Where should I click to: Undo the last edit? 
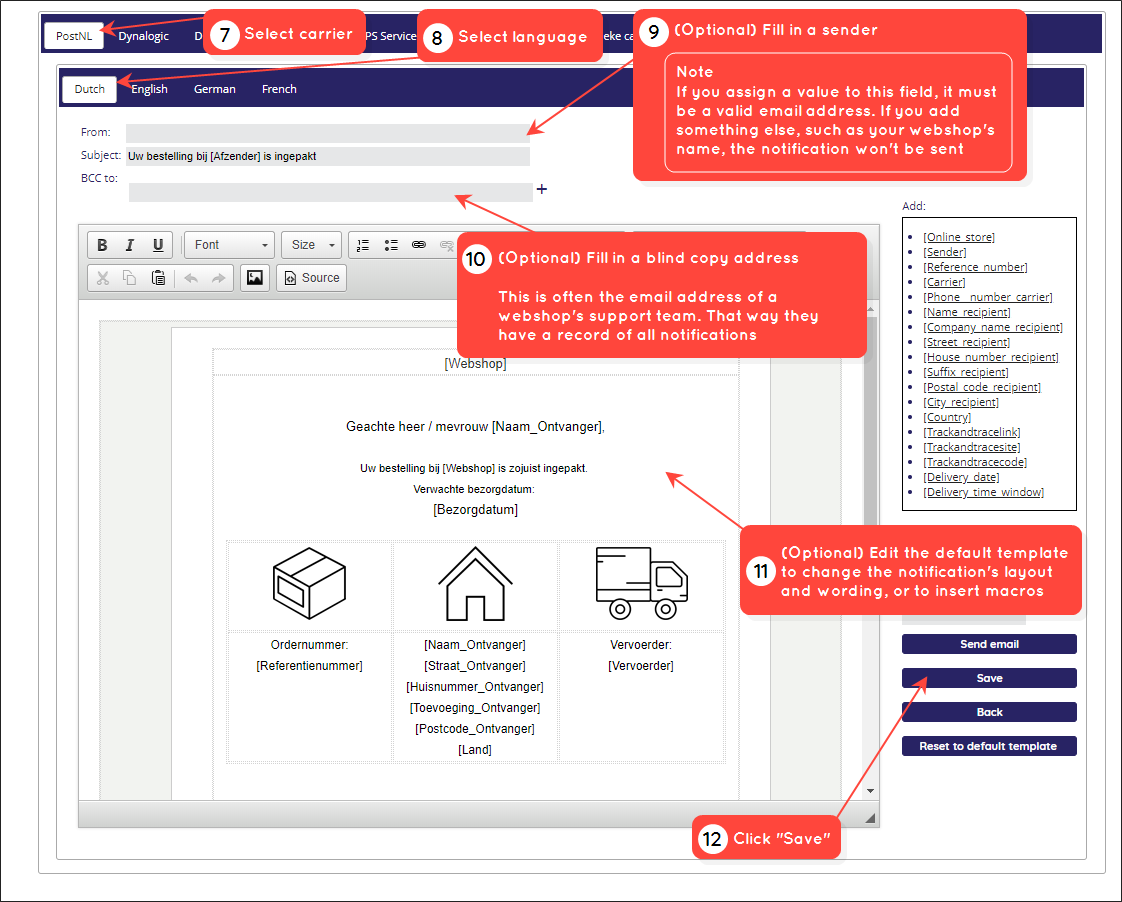[191, 278]
